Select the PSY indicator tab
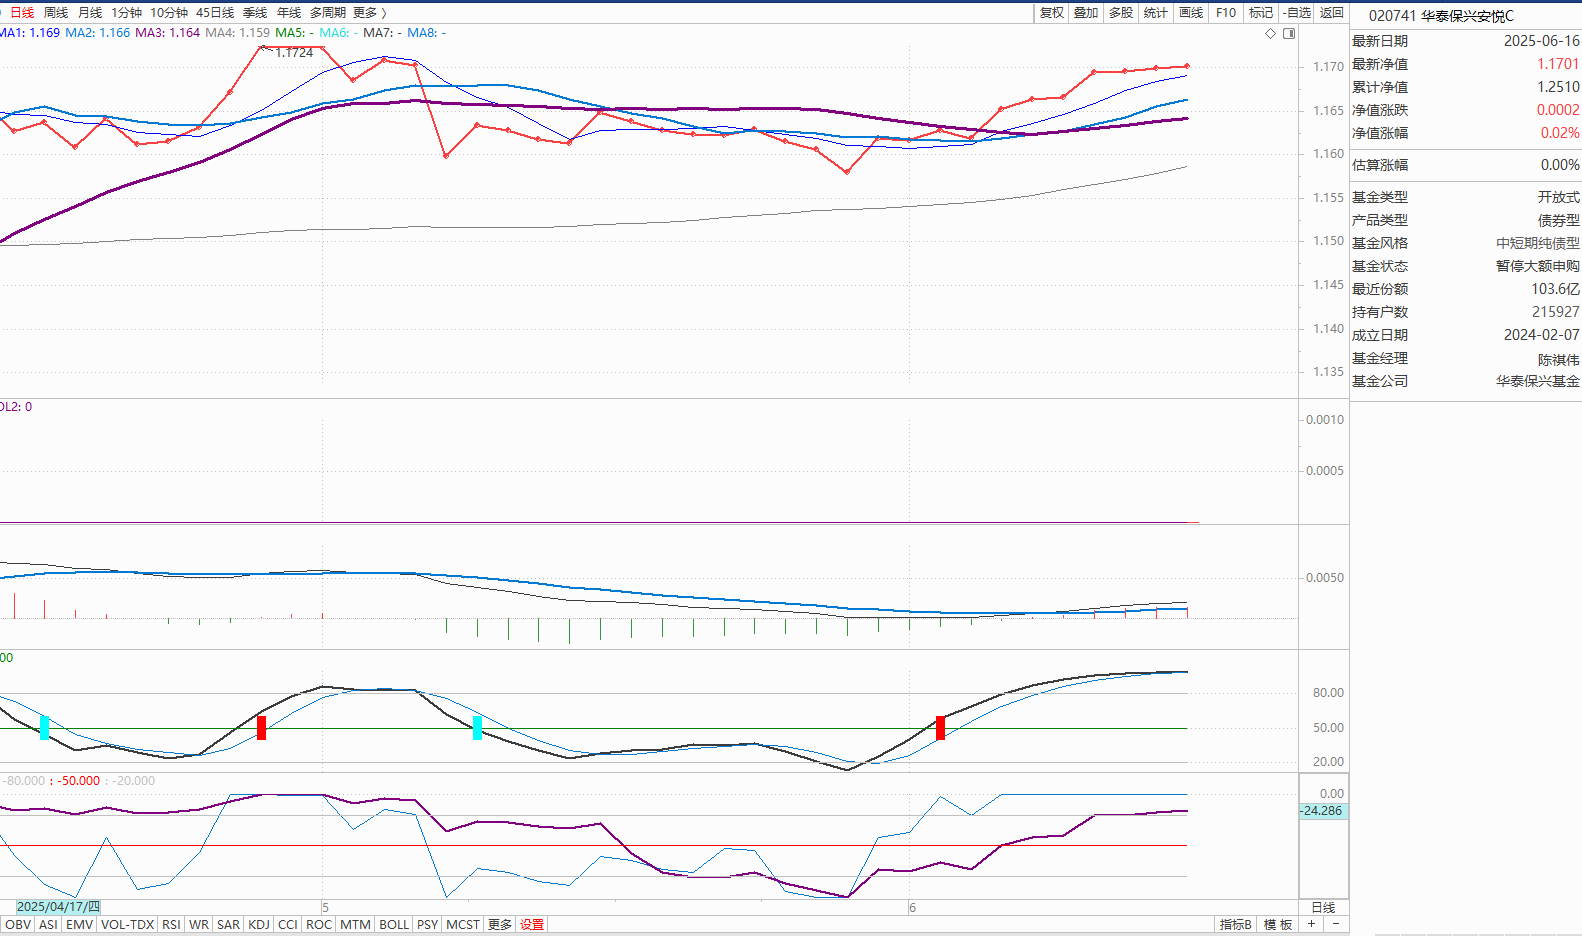The height and width of the screenshot is (936, 1582). coord(427,925)
